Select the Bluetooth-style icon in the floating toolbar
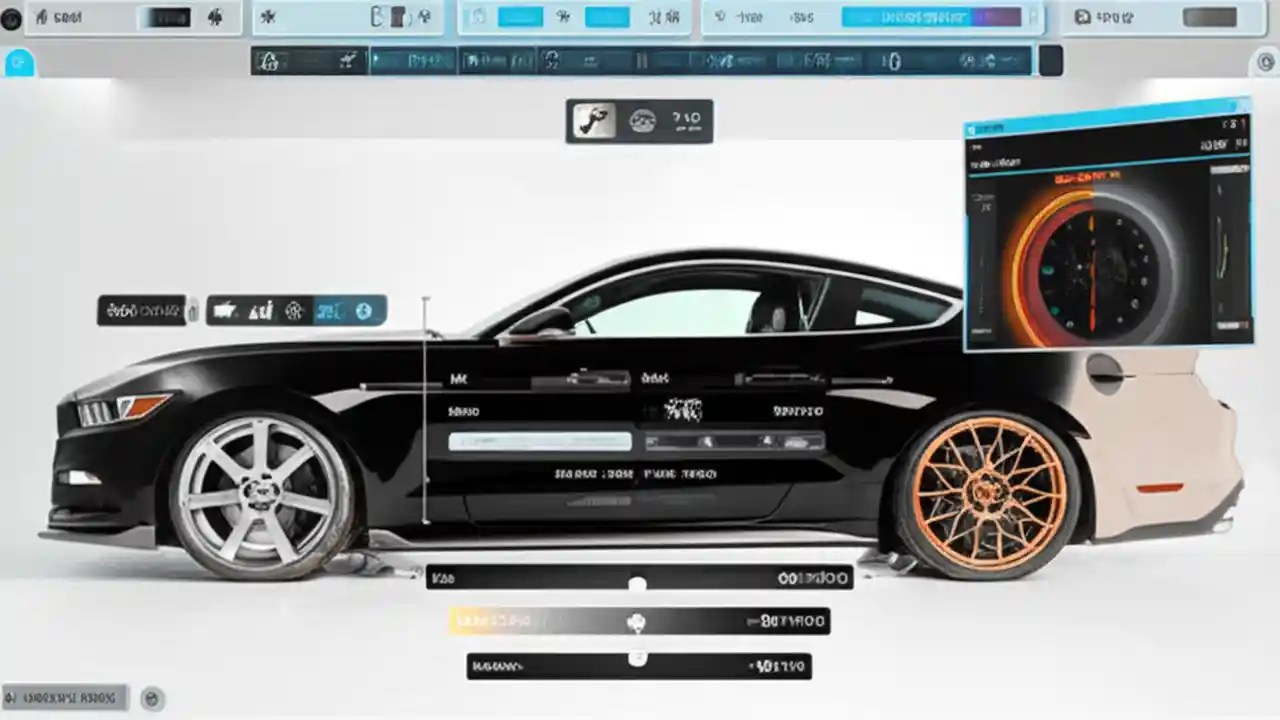The image size is (1280, 720). pos(362,311)
